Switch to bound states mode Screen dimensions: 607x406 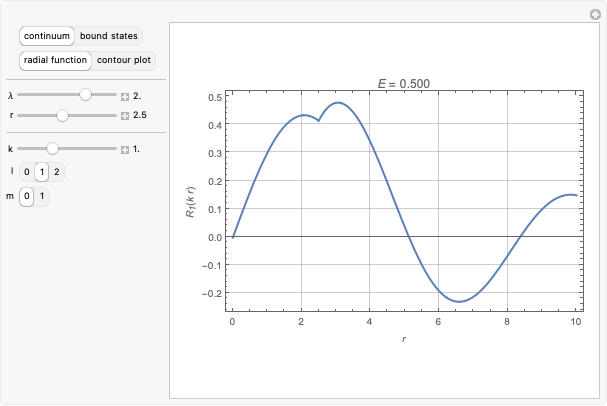pyautogui.click(x=110, y=36)
